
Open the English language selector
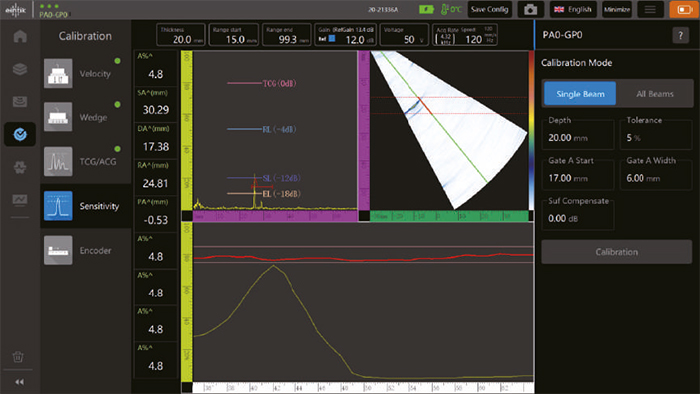[573, 9]
